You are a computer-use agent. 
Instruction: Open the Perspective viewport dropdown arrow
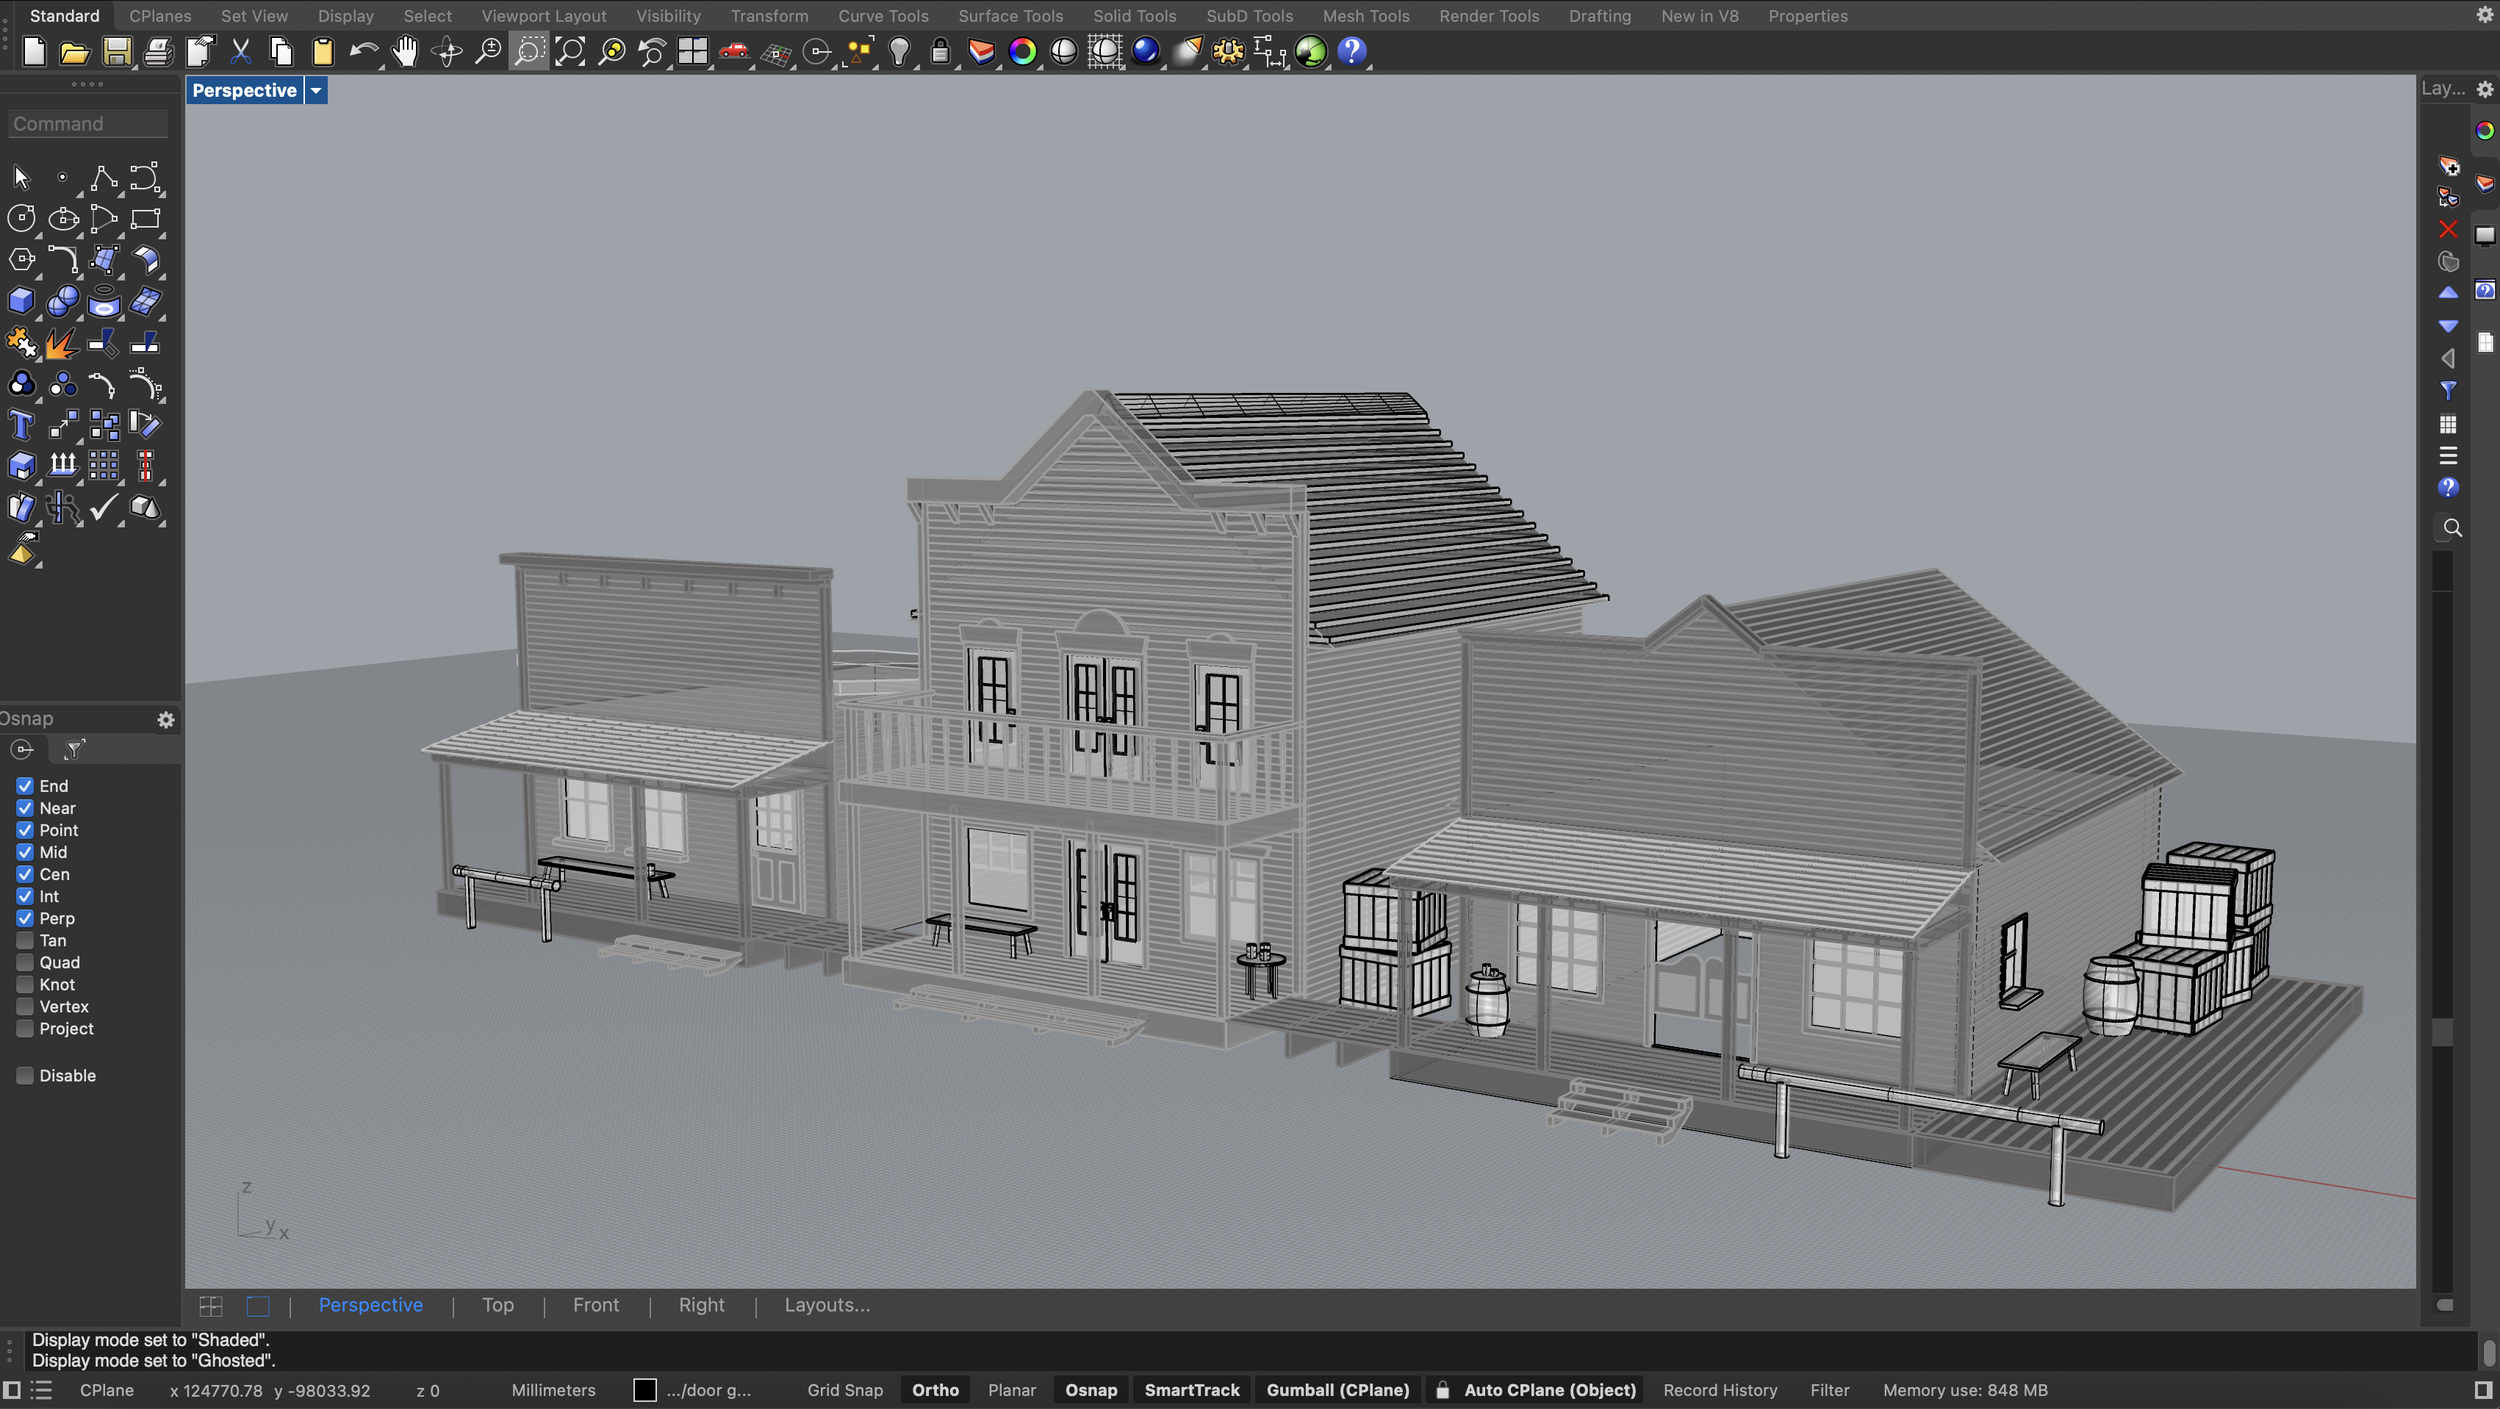click(x=316, y=90)
